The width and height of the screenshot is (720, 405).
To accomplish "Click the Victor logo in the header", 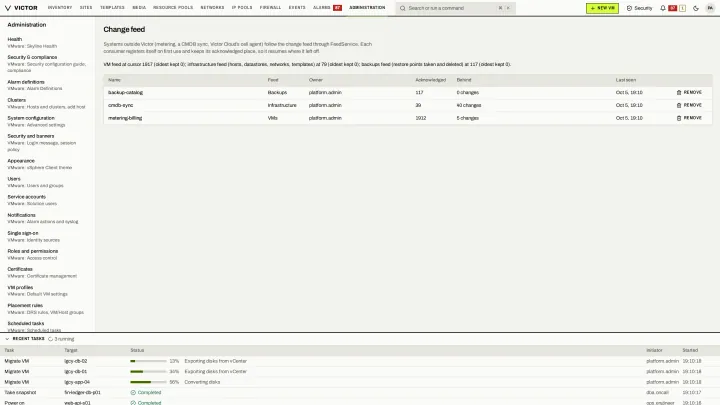I will [21, 8].
